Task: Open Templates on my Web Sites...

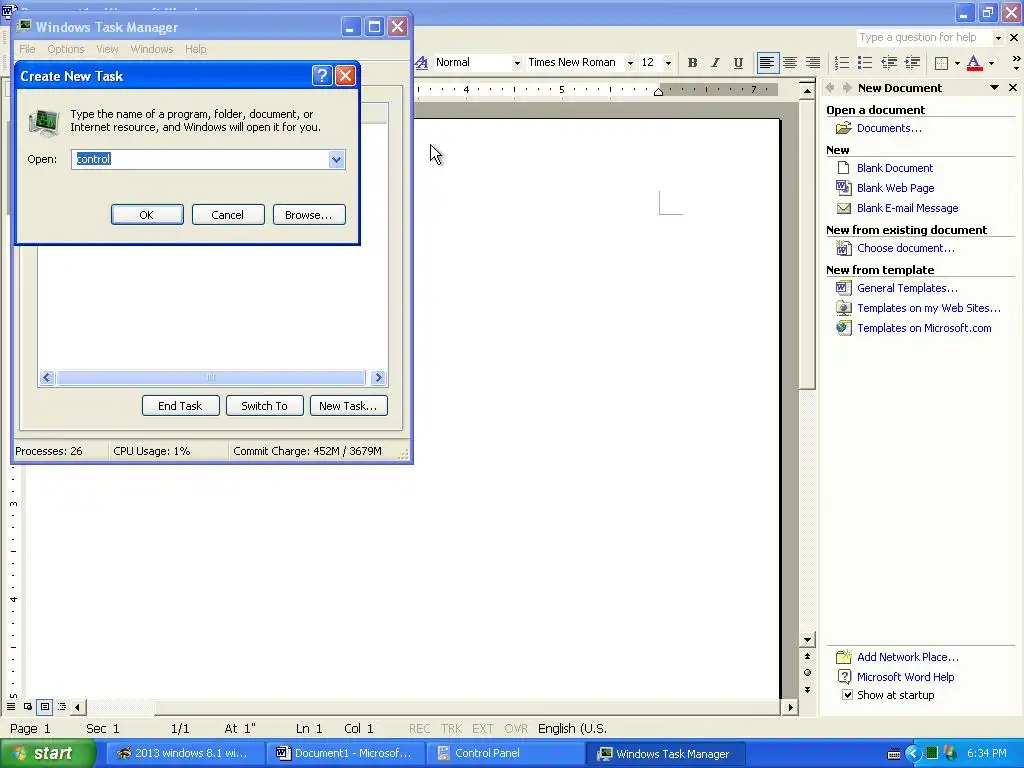Action: pos(929,308)
